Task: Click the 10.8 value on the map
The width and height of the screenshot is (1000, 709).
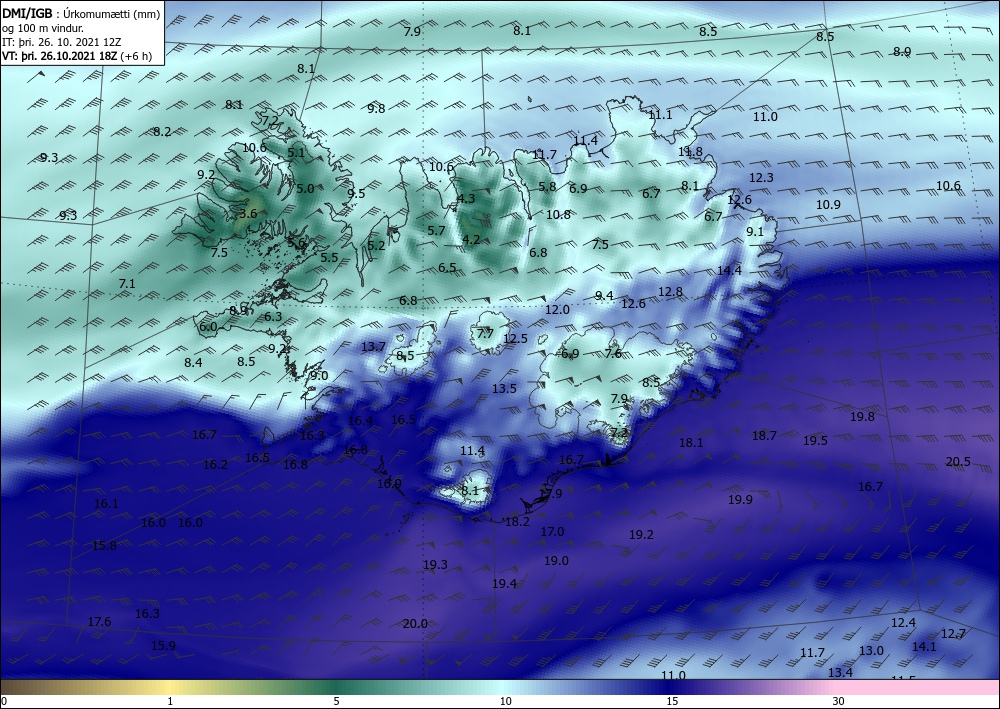Action: [558, 215]
